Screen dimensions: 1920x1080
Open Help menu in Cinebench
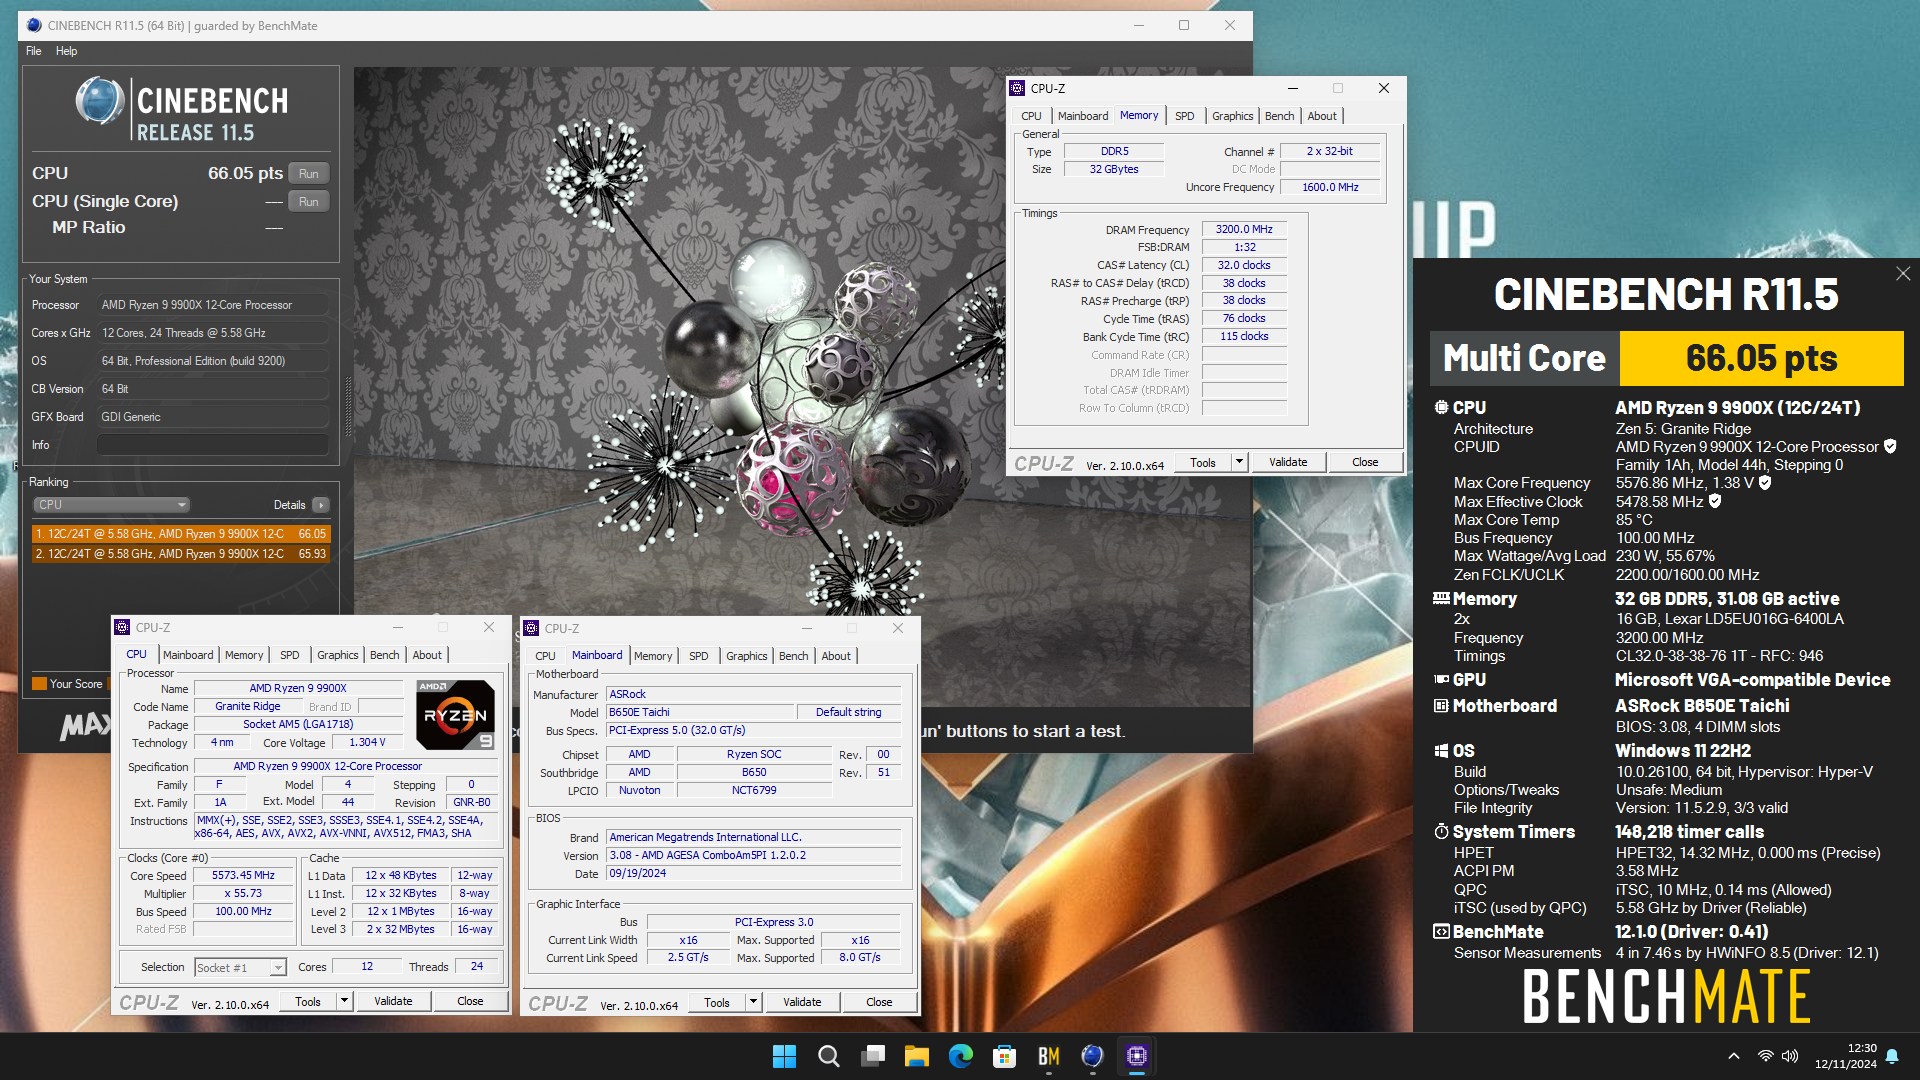click(x=66, y=51)
